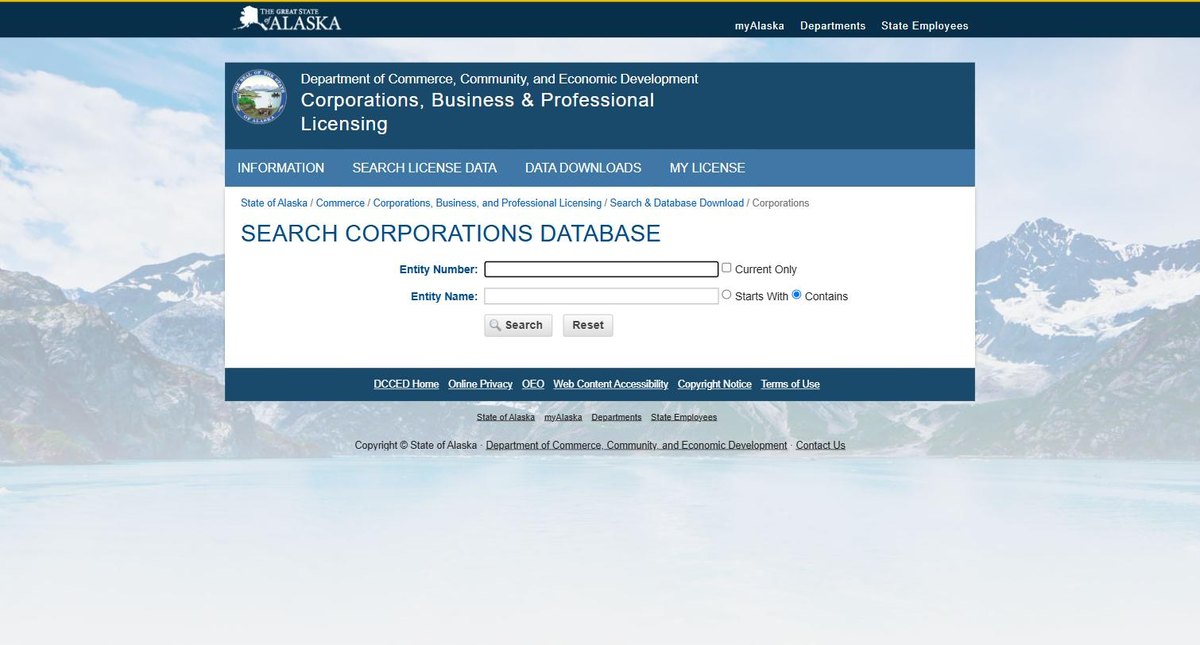Click State of Alaska small footer link
The width and height of the screenshot is (1200, 645).
[x=506, y=417]
